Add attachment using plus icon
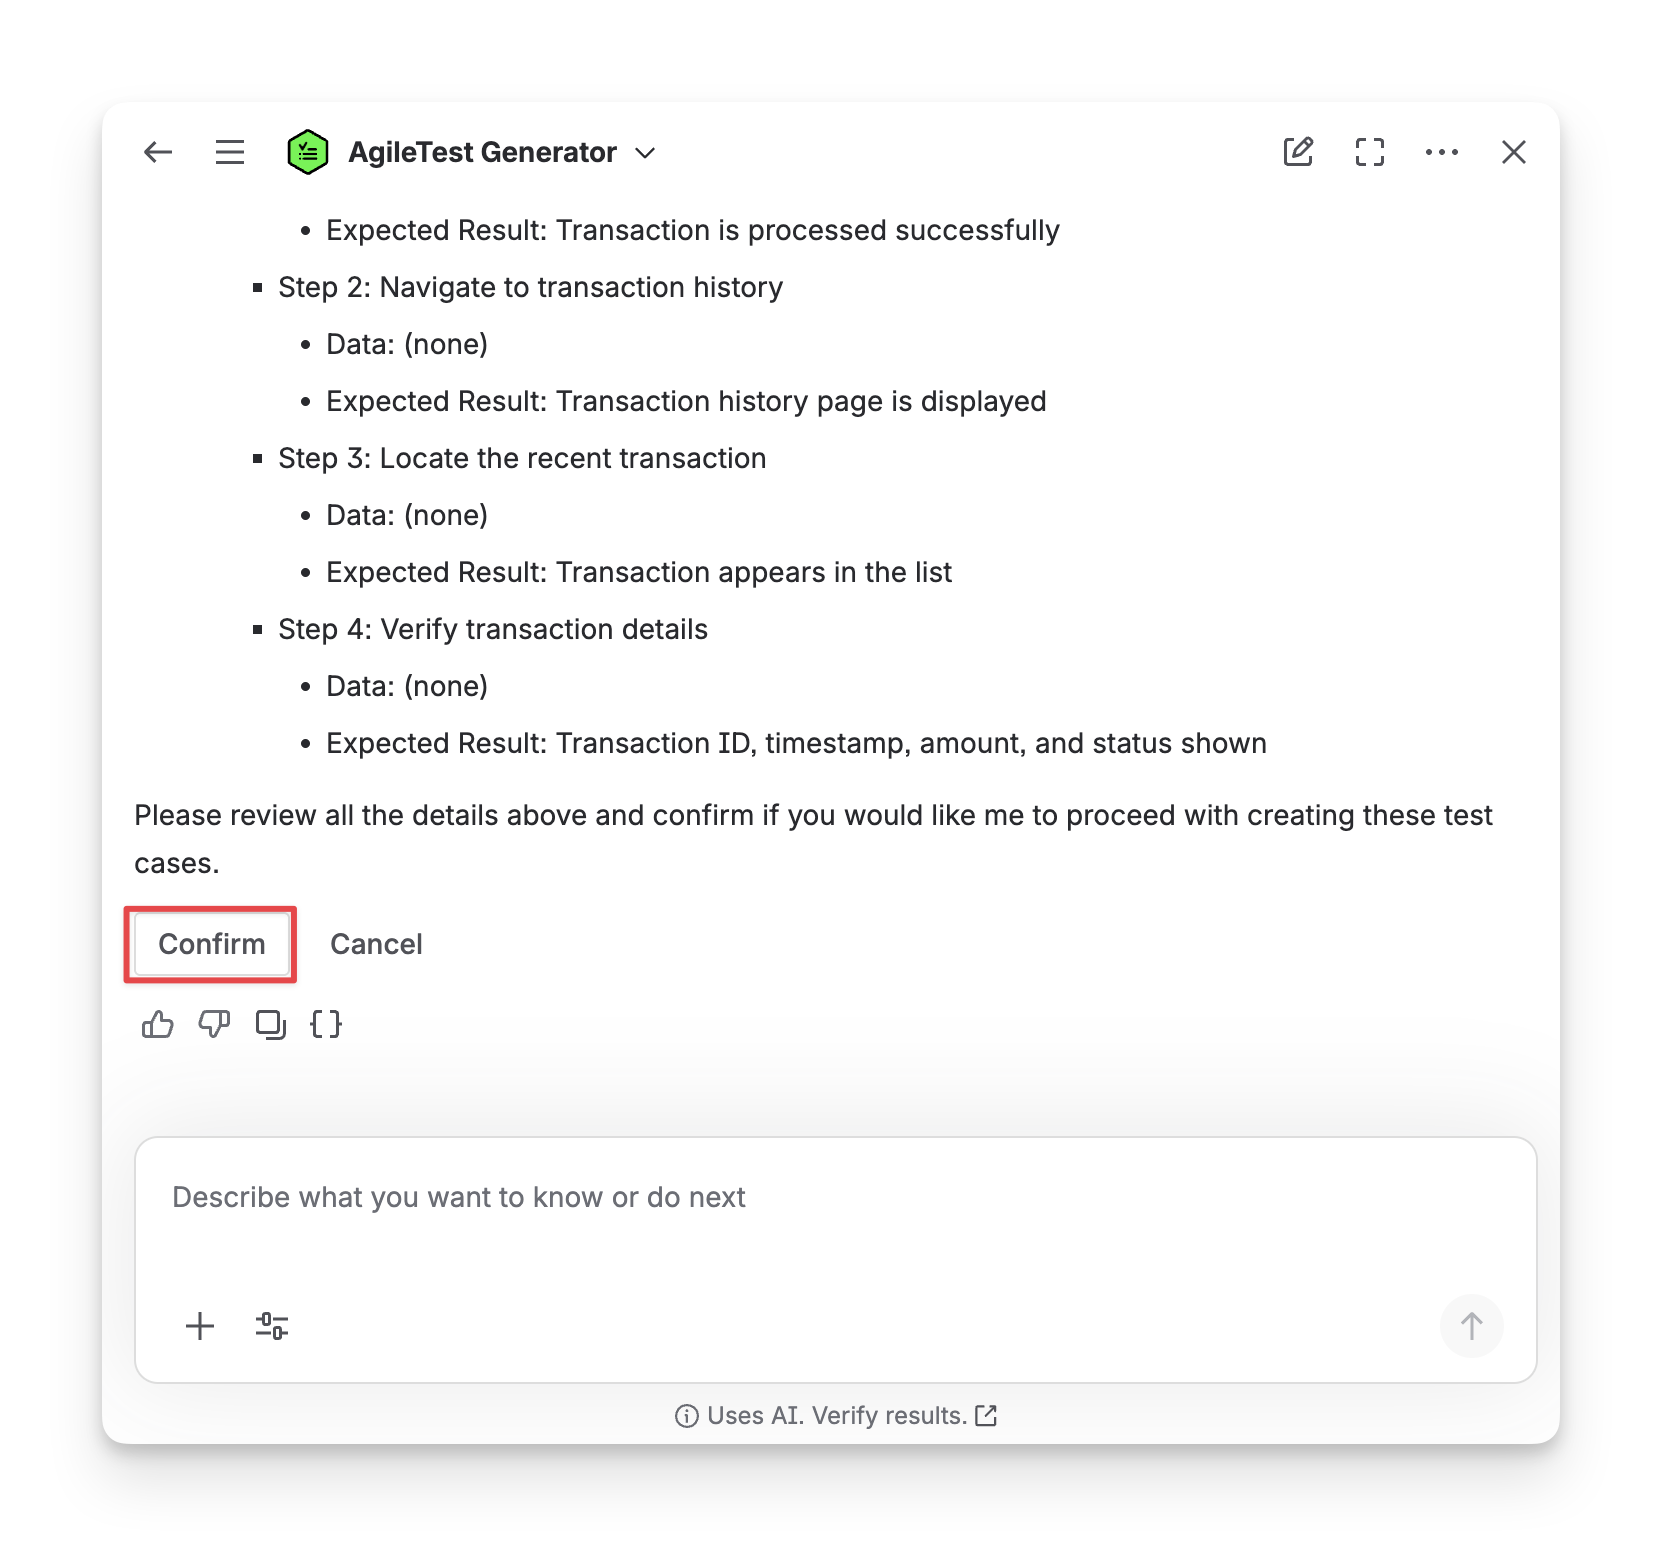This screenshot has width=1662, height=1546. pos(200,1326)
